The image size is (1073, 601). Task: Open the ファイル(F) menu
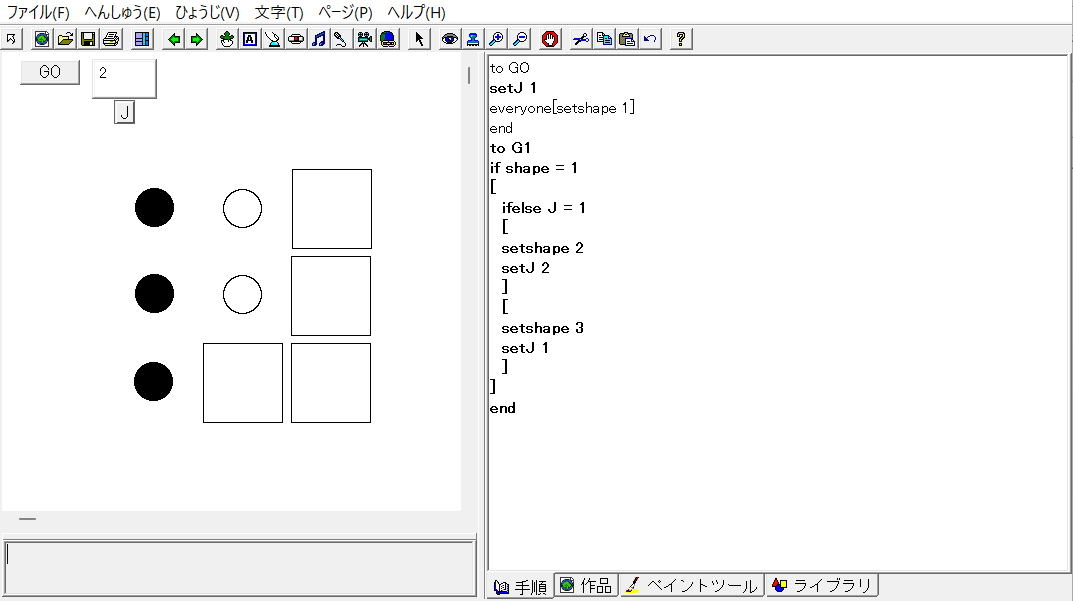tap(38, 12)
